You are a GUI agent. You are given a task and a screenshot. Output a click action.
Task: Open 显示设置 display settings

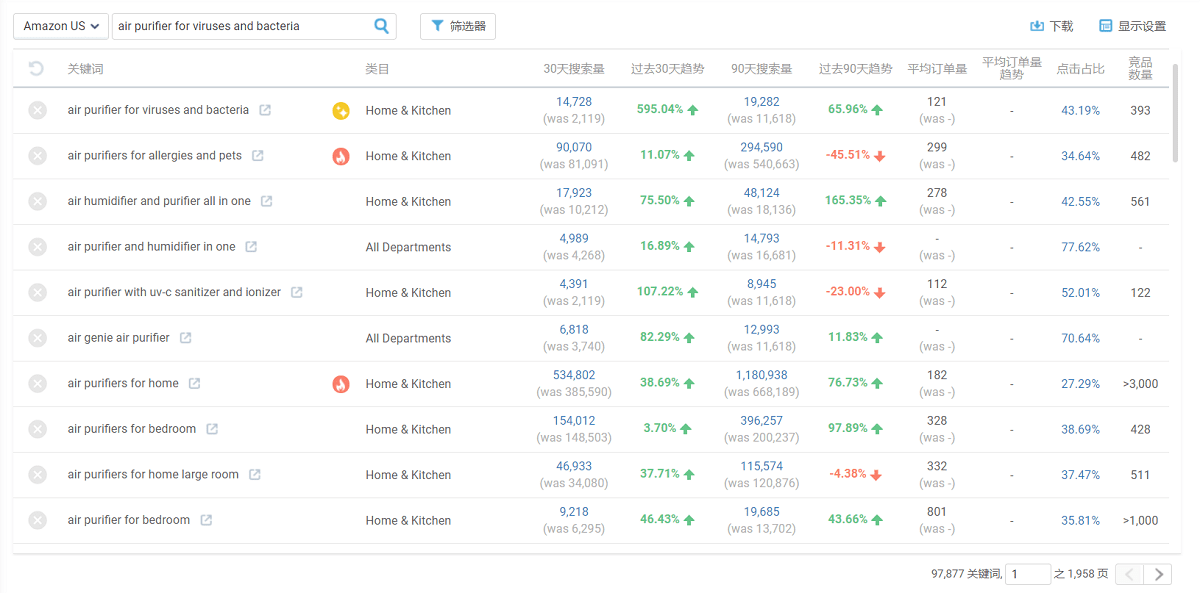[1132, 26]
